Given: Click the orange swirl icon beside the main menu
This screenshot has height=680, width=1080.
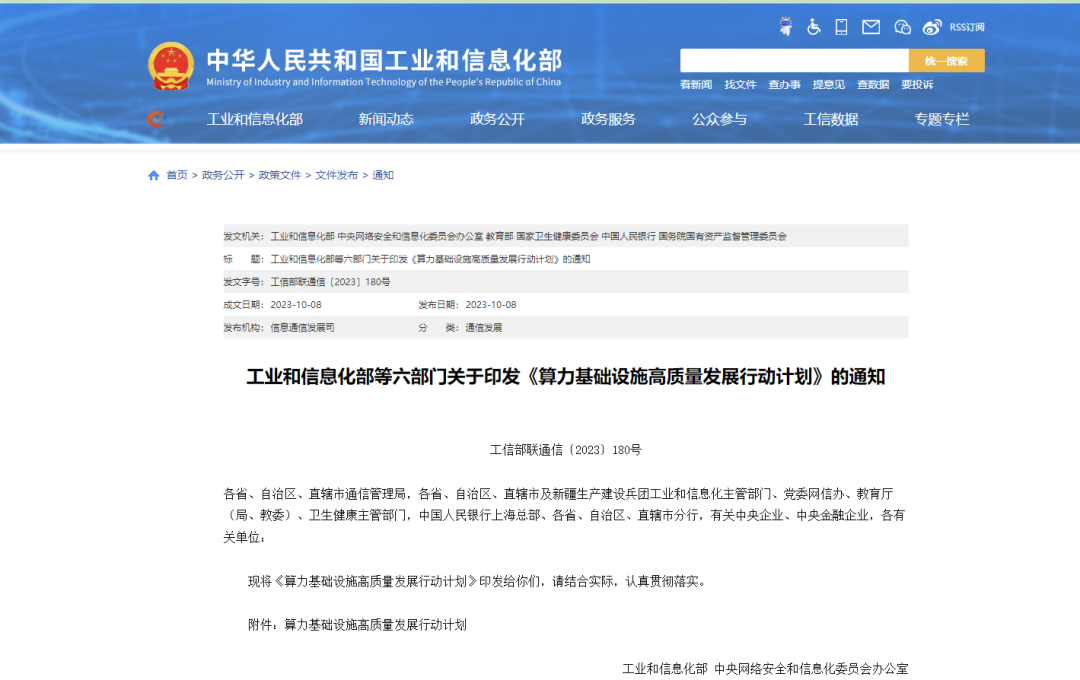Looking at the screenshot, I should [156, 119].
